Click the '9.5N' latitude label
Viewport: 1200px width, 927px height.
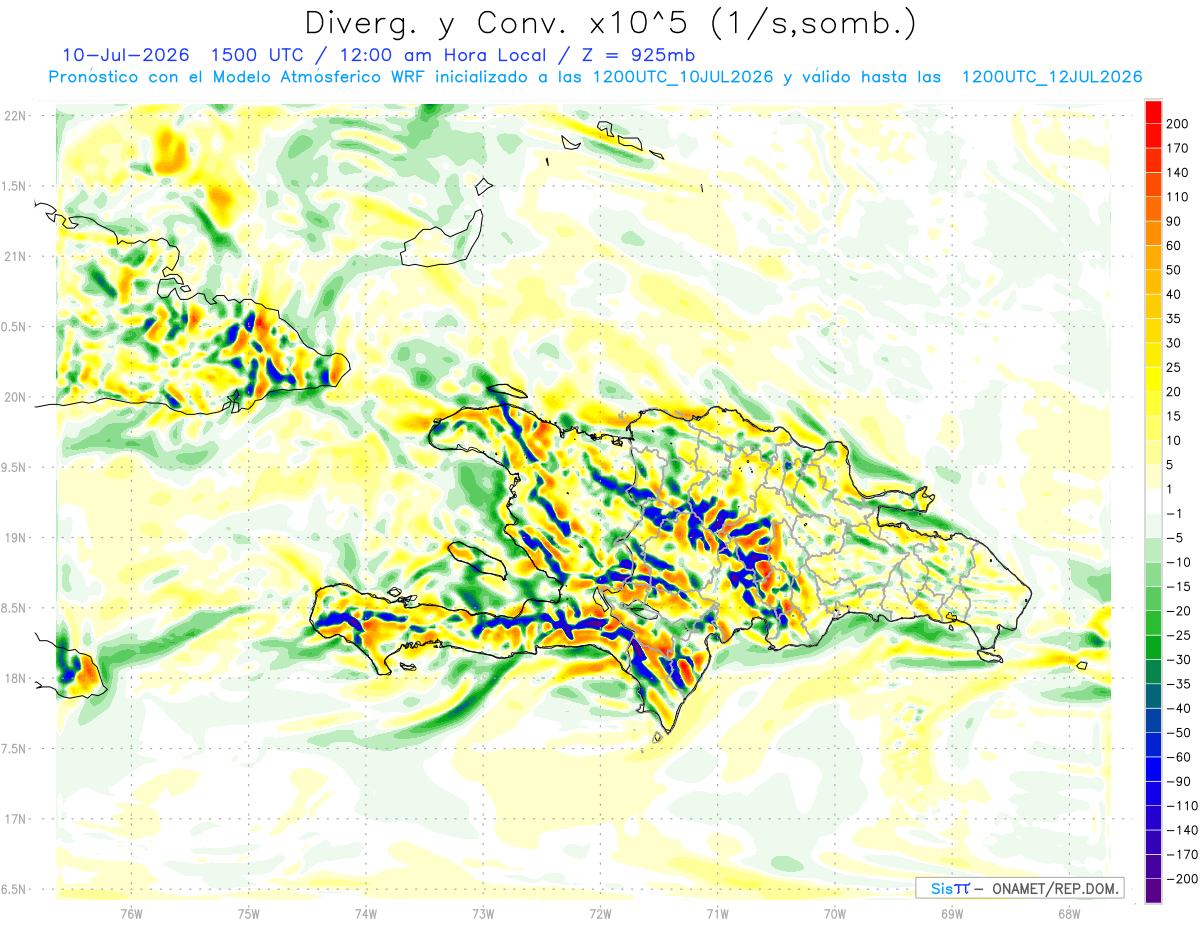tap(14, 467)
